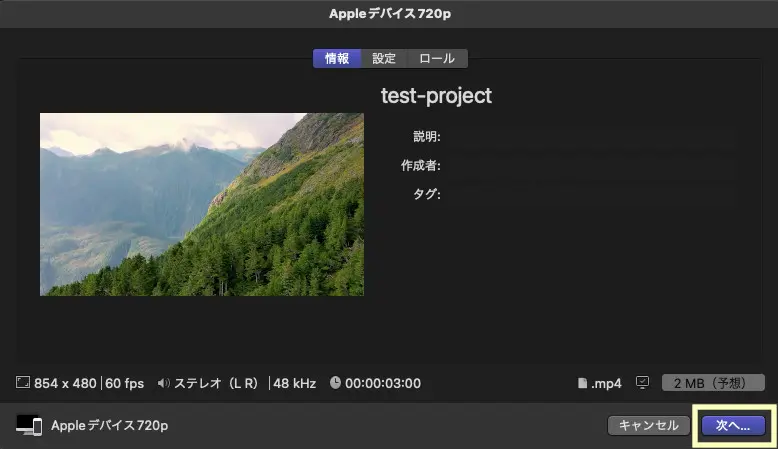Click the キャンセル button
This screenshot has width=778, height=449.
(x=648, y=425)
